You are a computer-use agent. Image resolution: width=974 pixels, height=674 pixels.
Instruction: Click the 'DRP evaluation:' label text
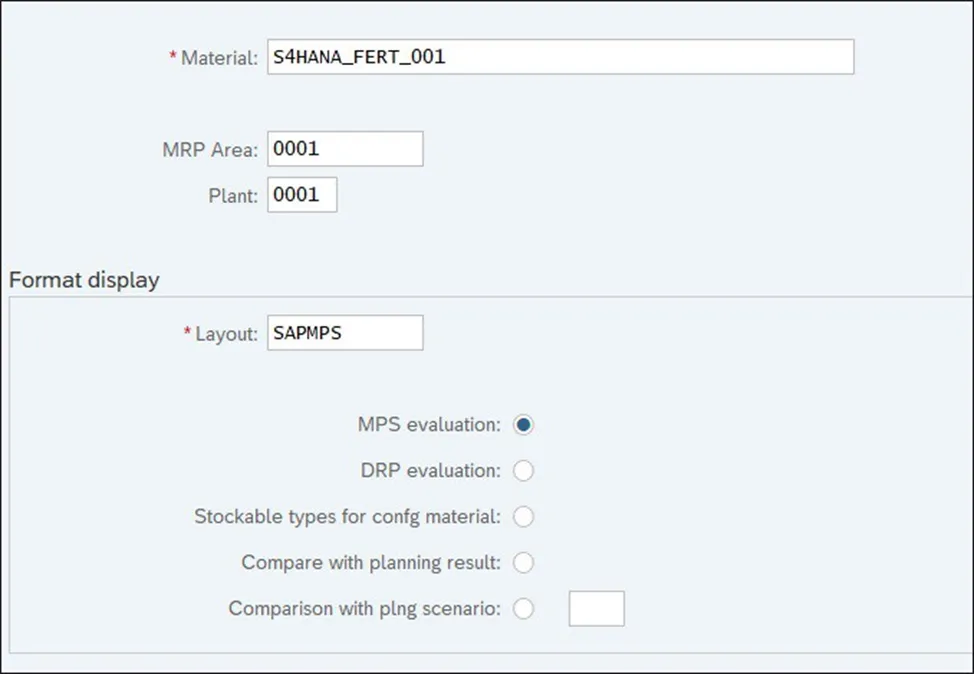pyautogui.click(x=430, y=471)
